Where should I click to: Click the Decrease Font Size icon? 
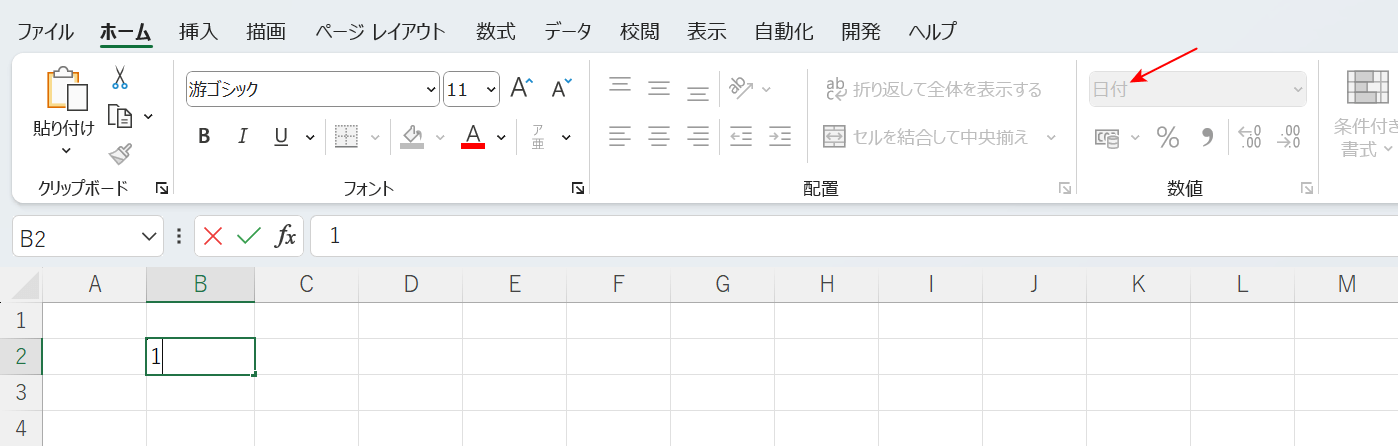coord(561,88)
